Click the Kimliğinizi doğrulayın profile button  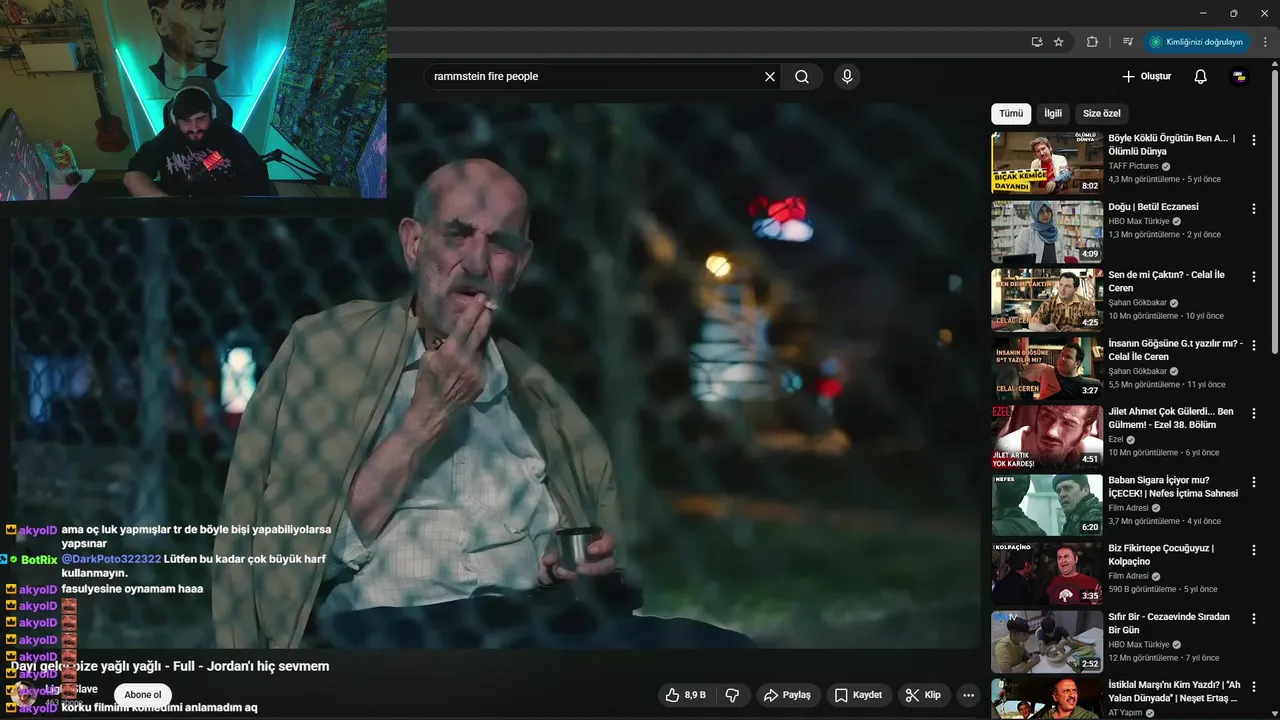1197,42
